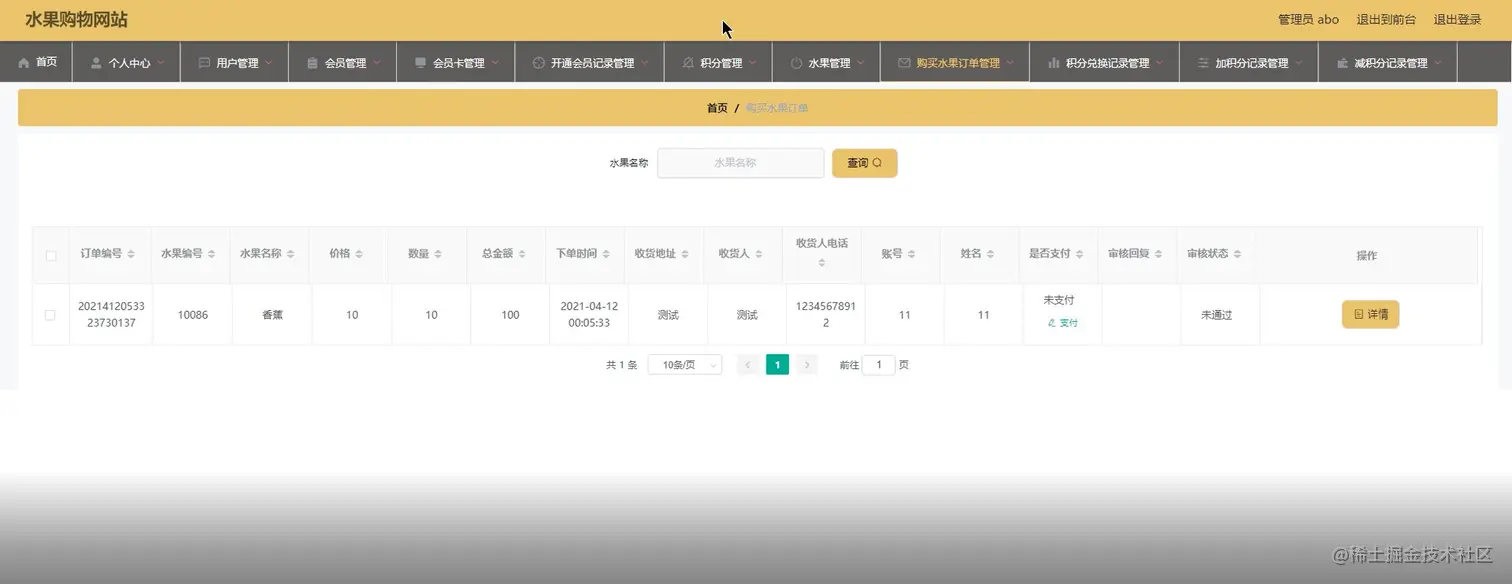1512x584 pixels.
Task: Click the home icon beside 首页 in the menu bar
Action: pyautogui.click(x=23, y=62)
